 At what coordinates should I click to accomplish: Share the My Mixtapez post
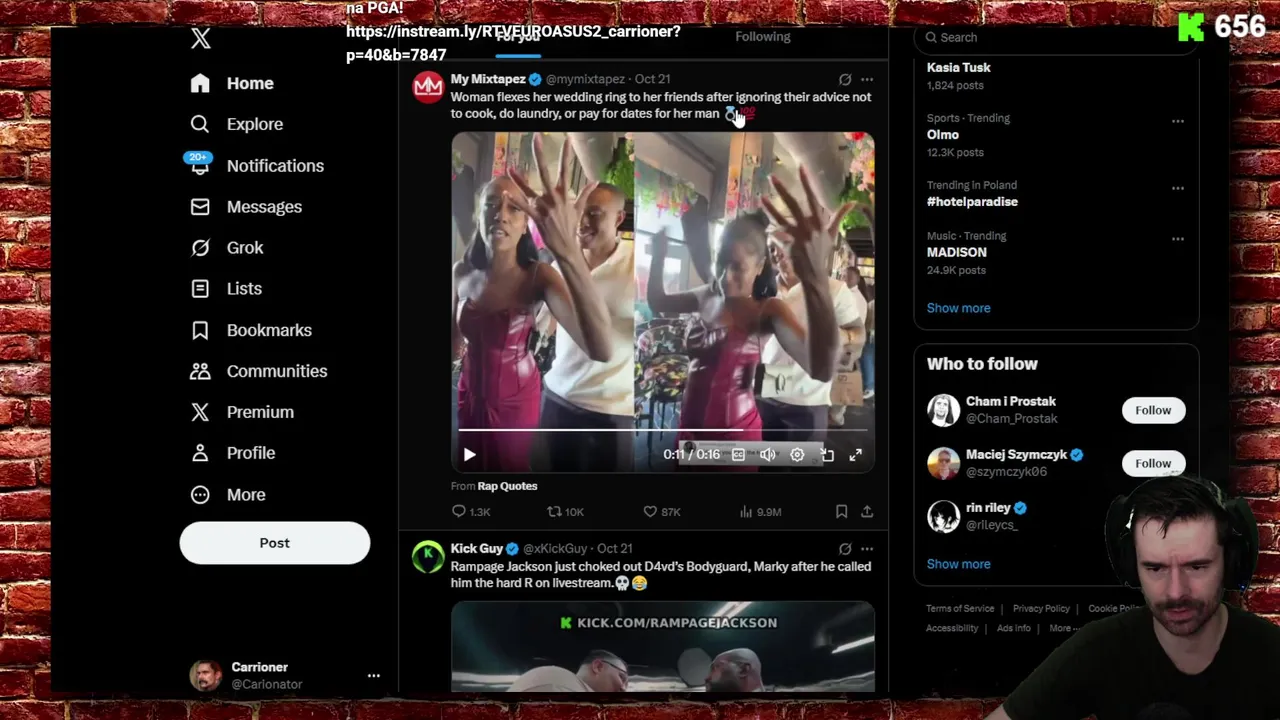tap(867, 512)
